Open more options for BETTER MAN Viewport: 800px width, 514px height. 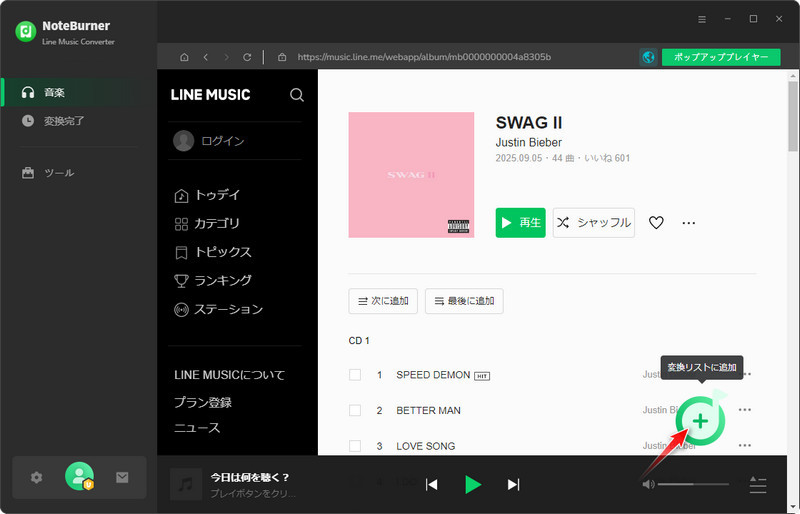click(745, 410)
